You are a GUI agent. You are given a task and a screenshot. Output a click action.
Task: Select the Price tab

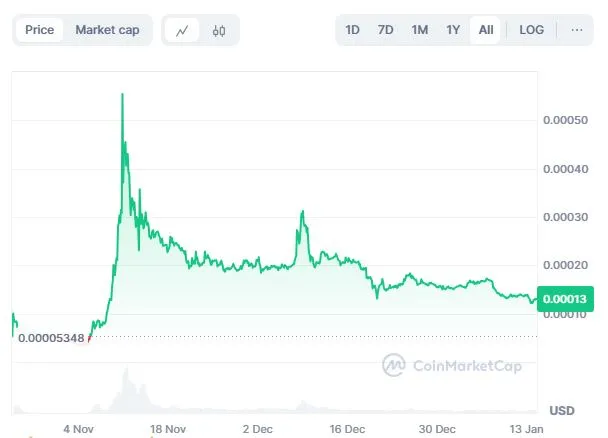[x=40, y=30]
